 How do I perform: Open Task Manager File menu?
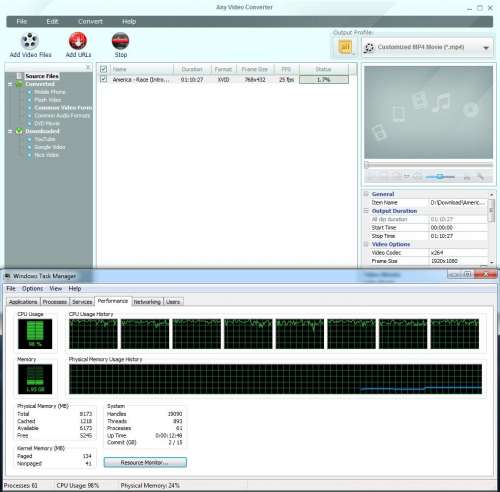click(x=11, y=288)
